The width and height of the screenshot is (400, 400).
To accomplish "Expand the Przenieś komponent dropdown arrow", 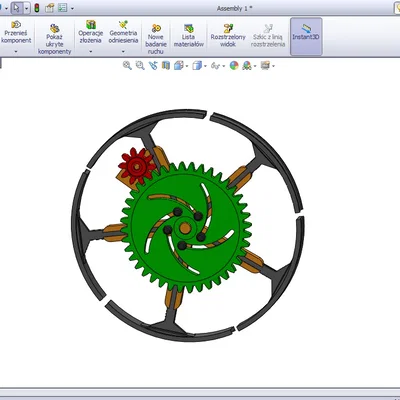I will click(16, 52).
